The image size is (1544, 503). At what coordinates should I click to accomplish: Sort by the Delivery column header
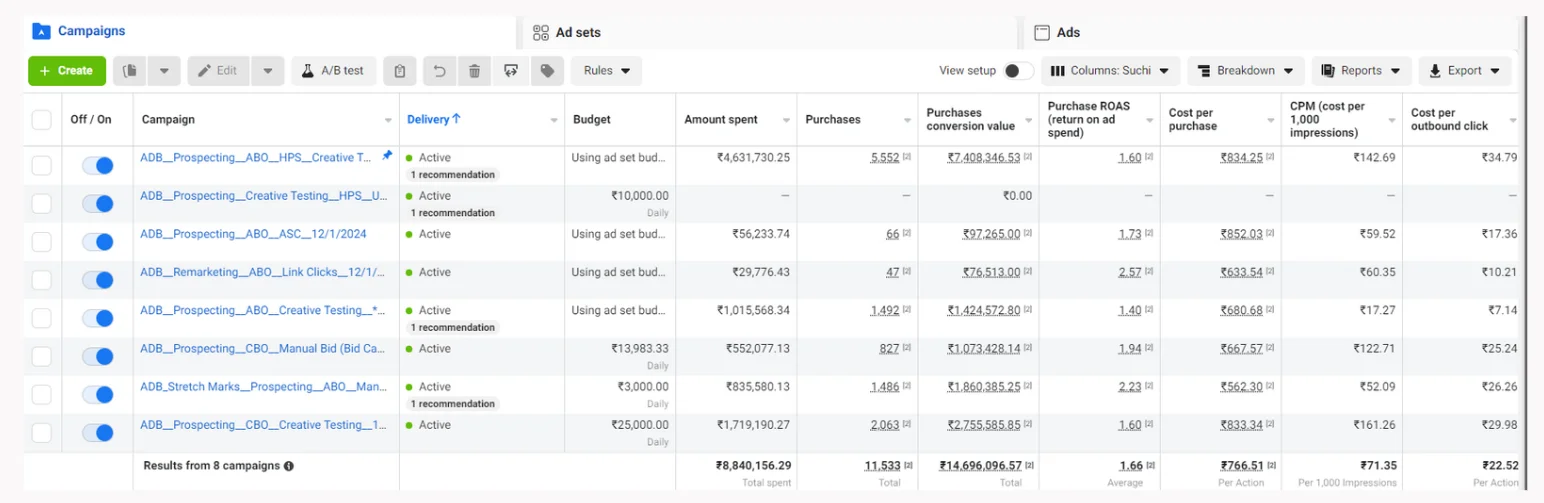tap(434, 119)
